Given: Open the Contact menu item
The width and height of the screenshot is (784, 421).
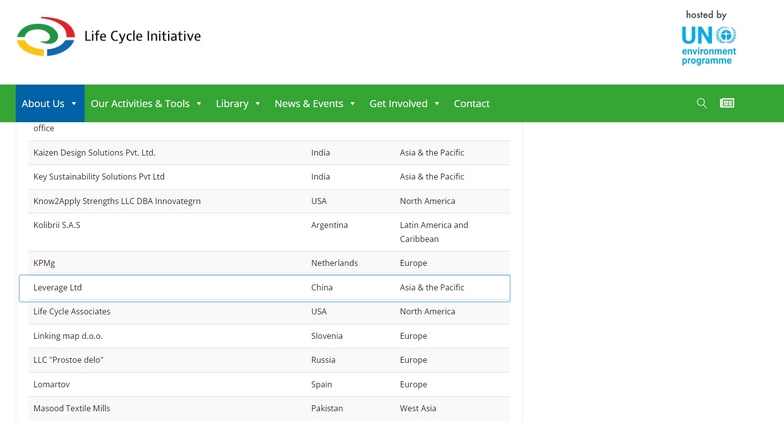Looking at the screenshot, I should coord(471,104).
